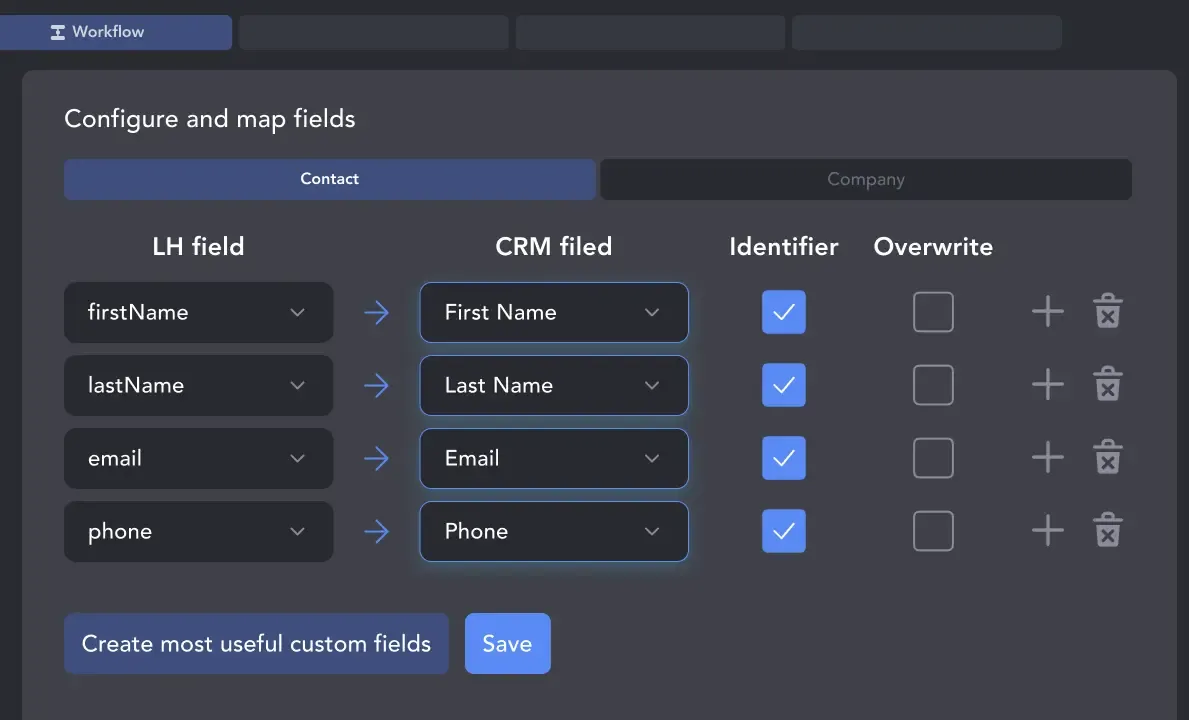The height and width of the screenshot is (720, 1189).
Task: Add a row after lastName mapping
Action: 1047,384
